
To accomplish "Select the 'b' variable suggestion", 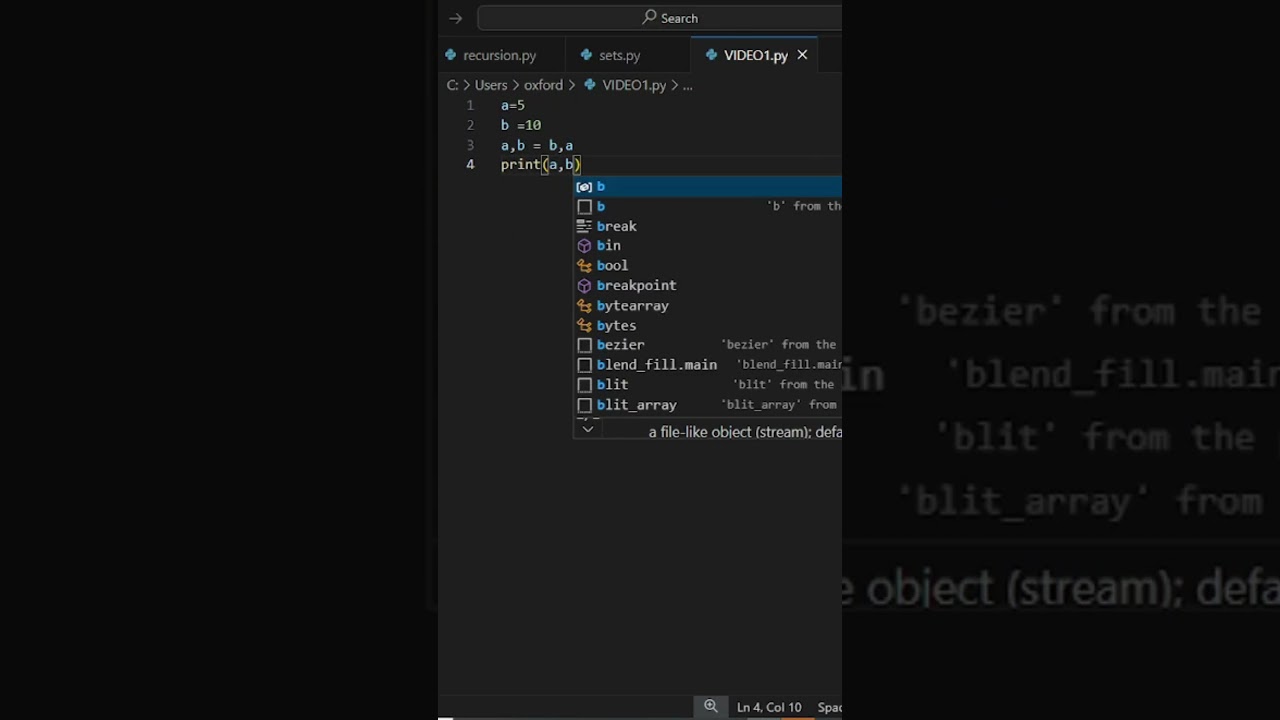I will click(601, 187).
